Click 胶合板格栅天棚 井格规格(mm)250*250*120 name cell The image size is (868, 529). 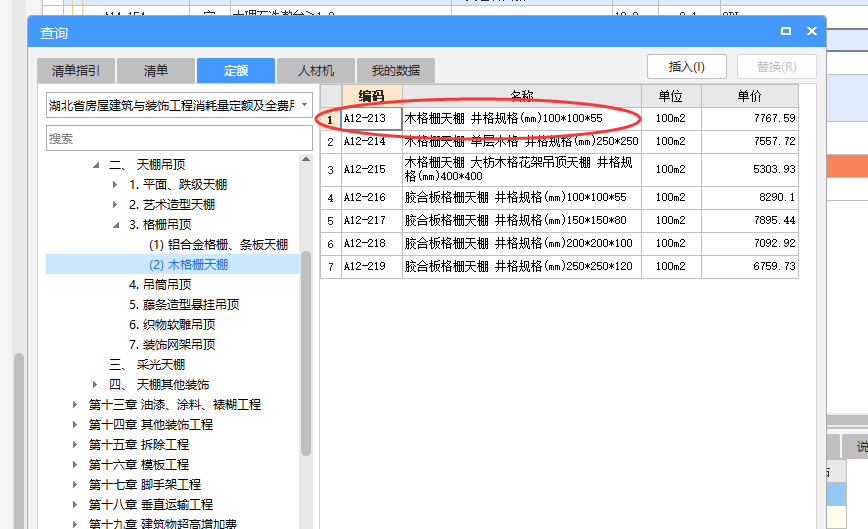521,266
